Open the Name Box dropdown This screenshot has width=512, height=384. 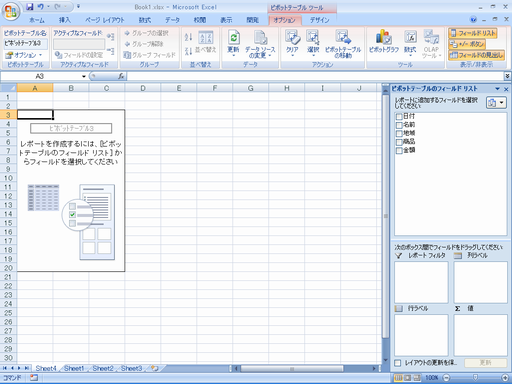[x=84, y=76]
